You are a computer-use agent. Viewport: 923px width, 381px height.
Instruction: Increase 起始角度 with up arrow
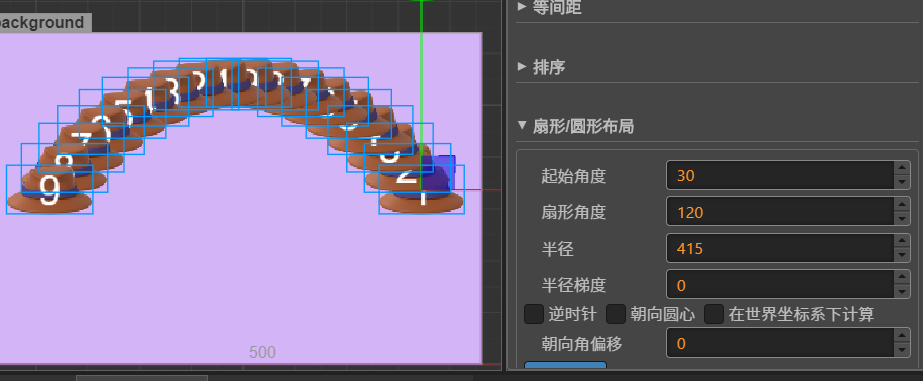click(x=901, y=168)
